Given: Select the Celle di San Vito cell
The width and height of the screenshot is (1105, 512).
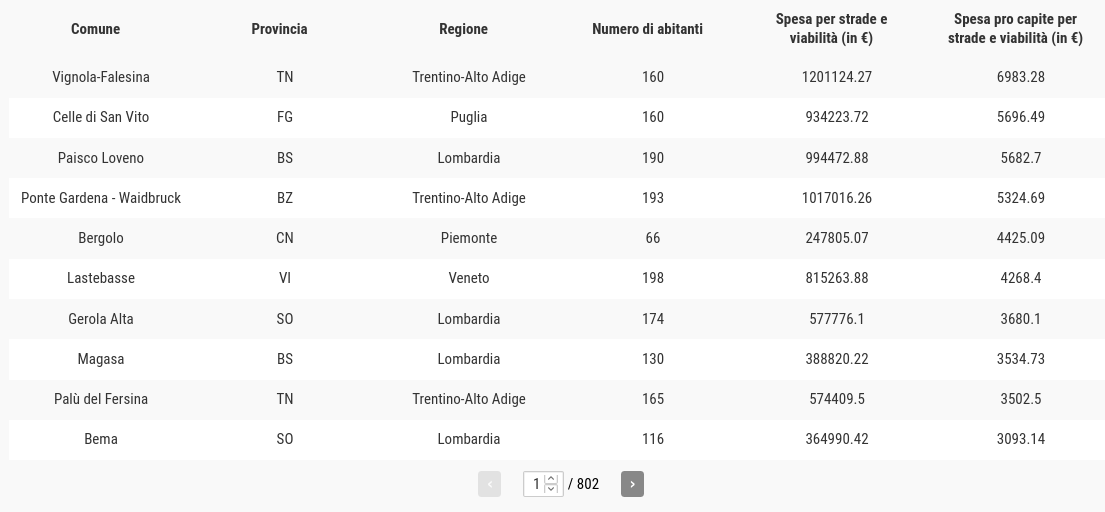Looking at the screenshot, I should pyautogui.click(x=101, y=117).
